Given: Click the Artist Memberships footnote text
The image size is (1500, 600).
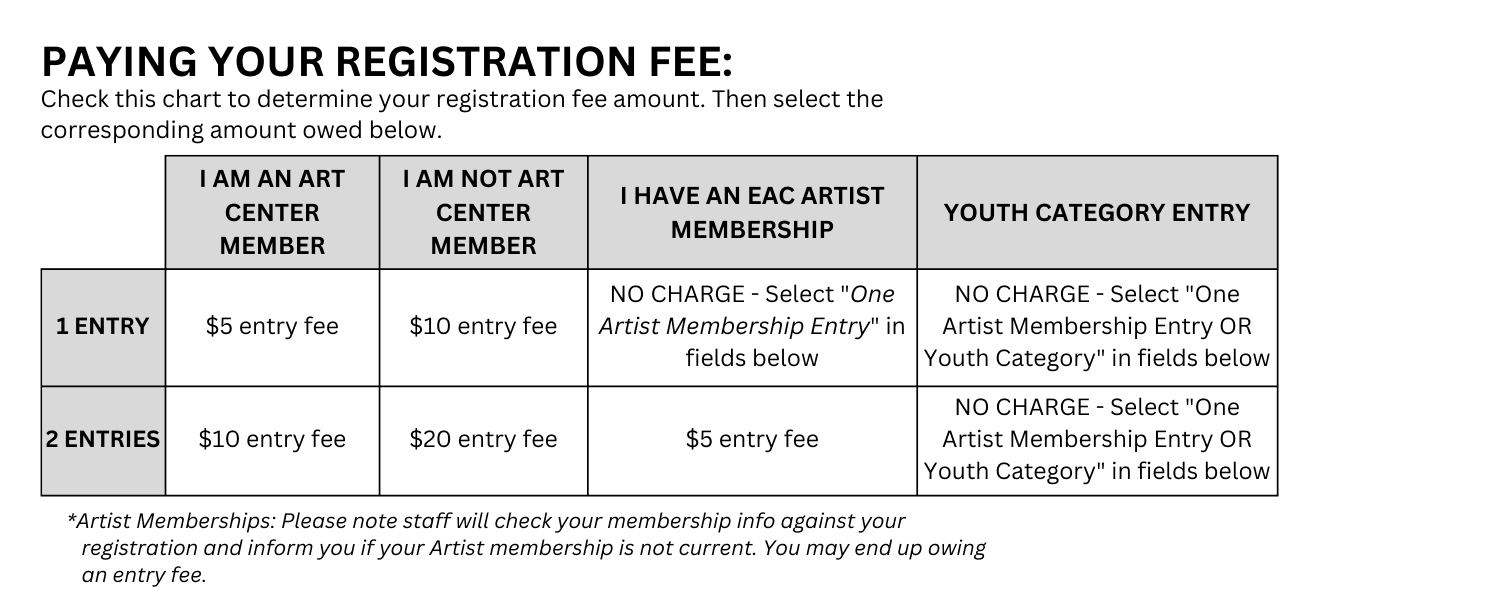Looking at the screenshot, I should click(527, 548).
